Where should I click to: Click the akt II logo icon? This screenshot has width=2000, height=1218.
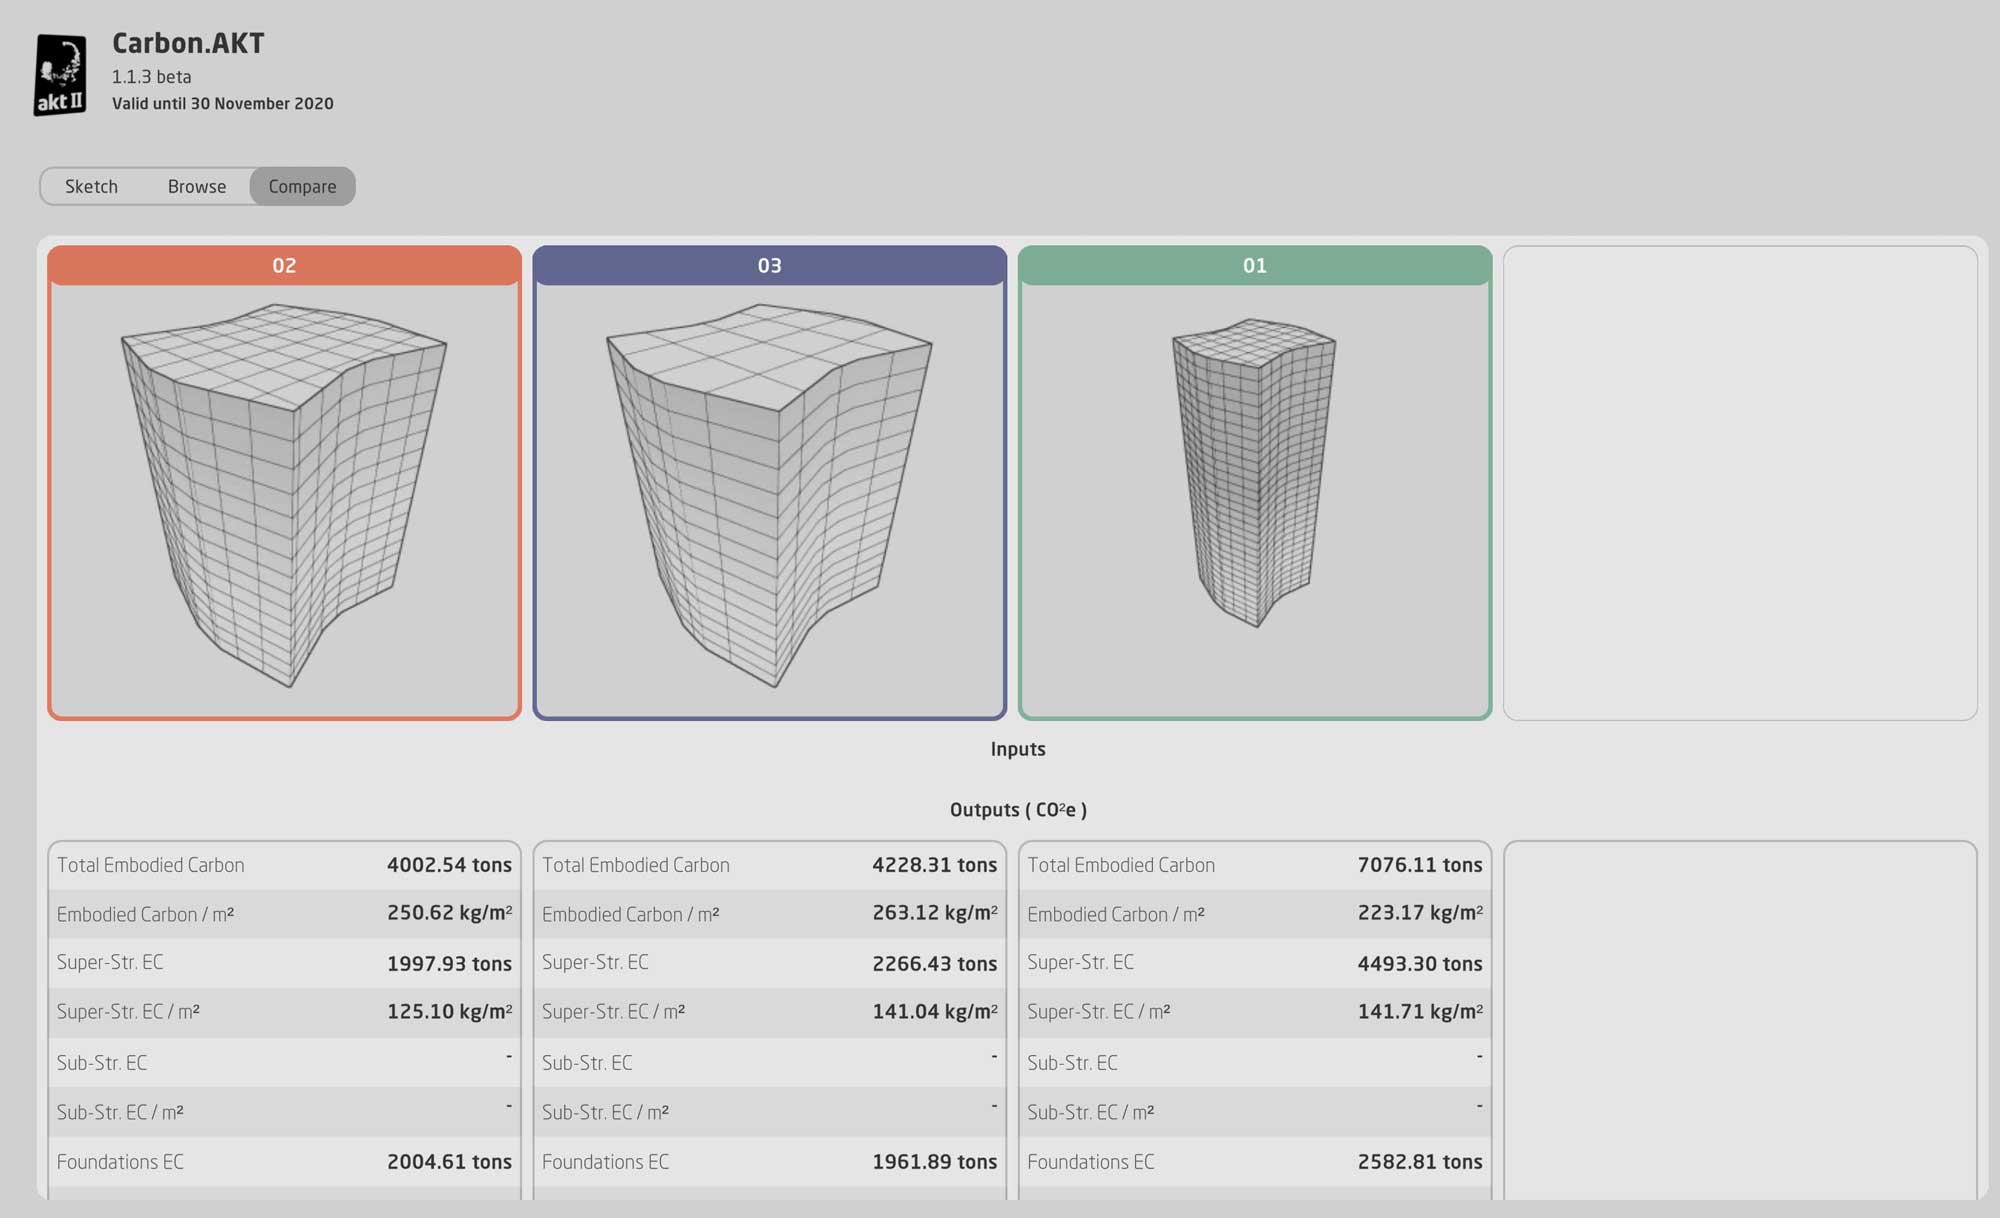(x=60, y=75)
